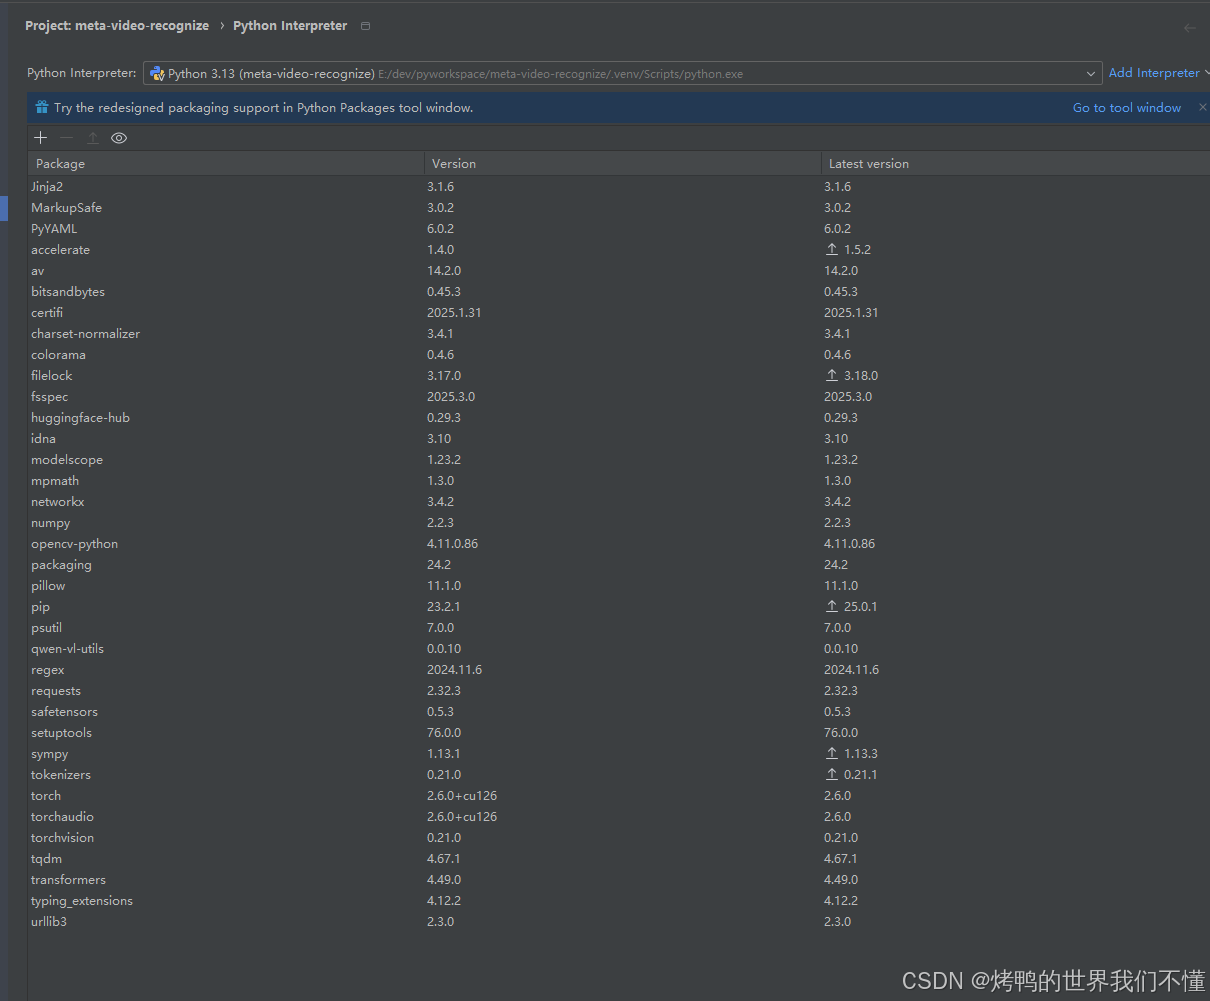Screen dimensions: 1210x1001
Task: Click the Python icon in interpreter field
Action: [157, 73]
